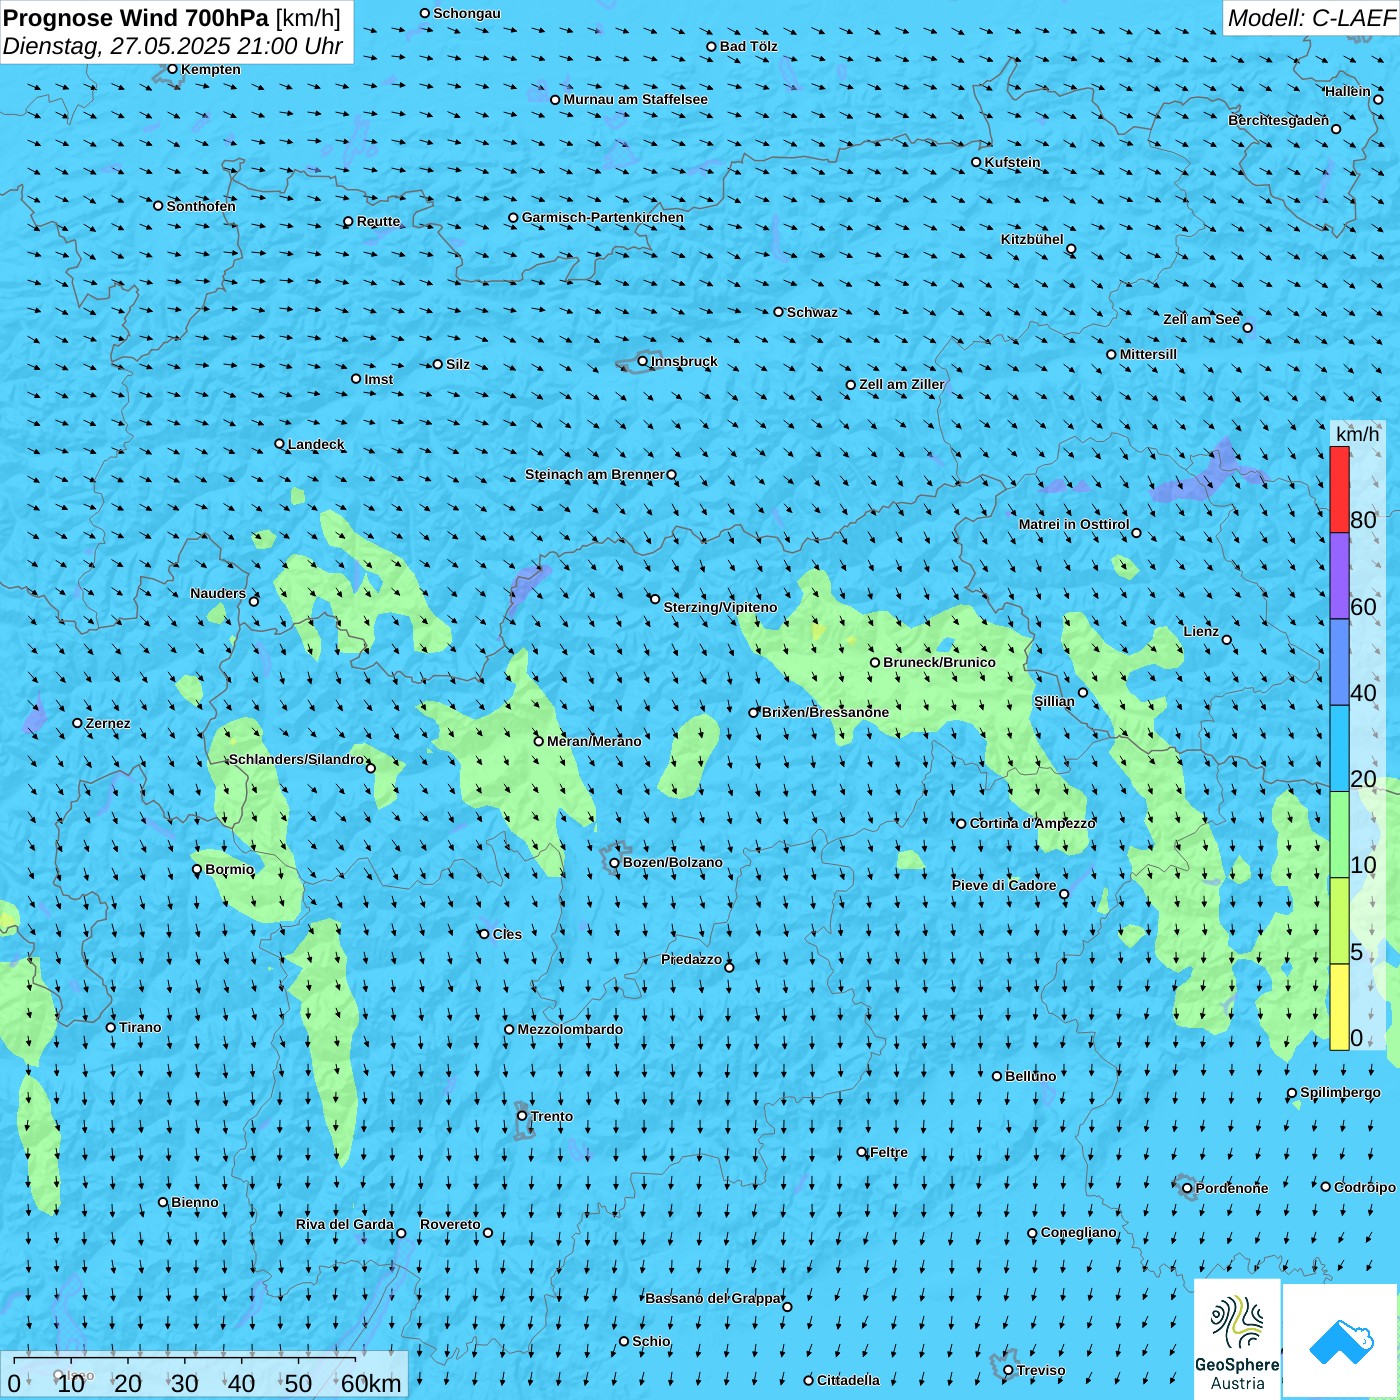Select the Trento city label

[552, 1116]
